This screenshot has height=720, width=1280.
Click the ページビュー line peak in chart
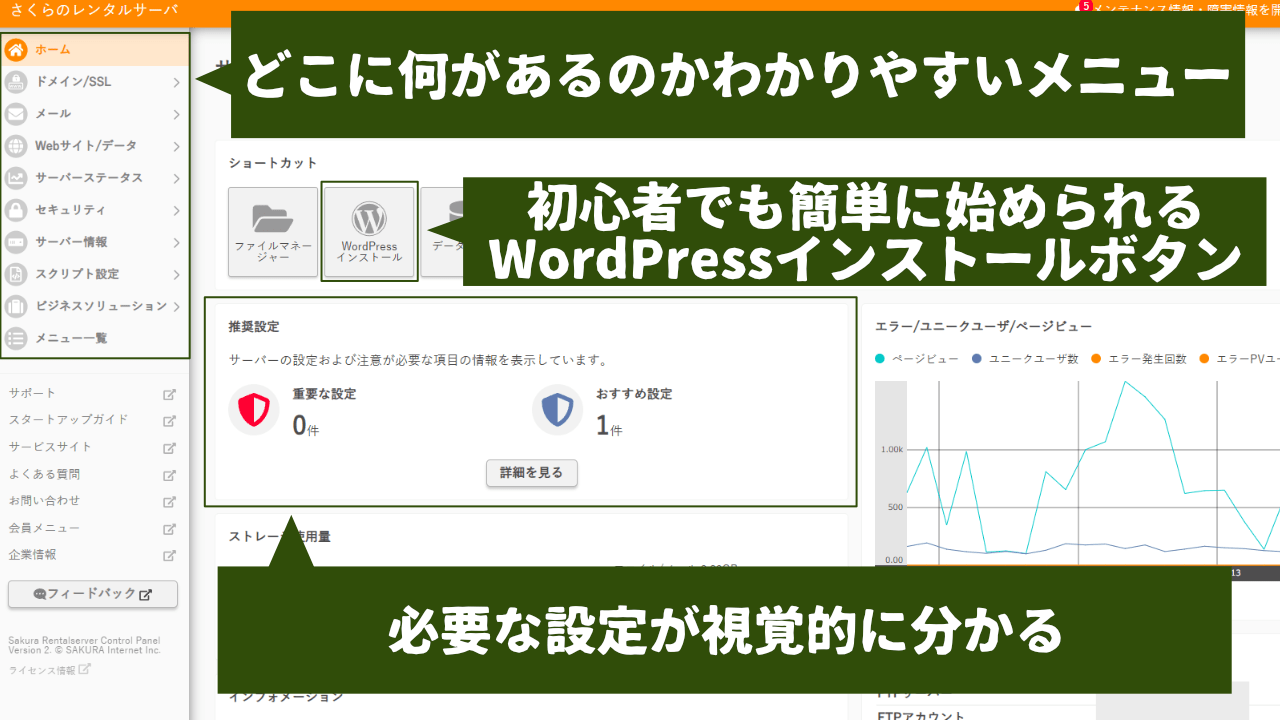[x=1126, y=381]
